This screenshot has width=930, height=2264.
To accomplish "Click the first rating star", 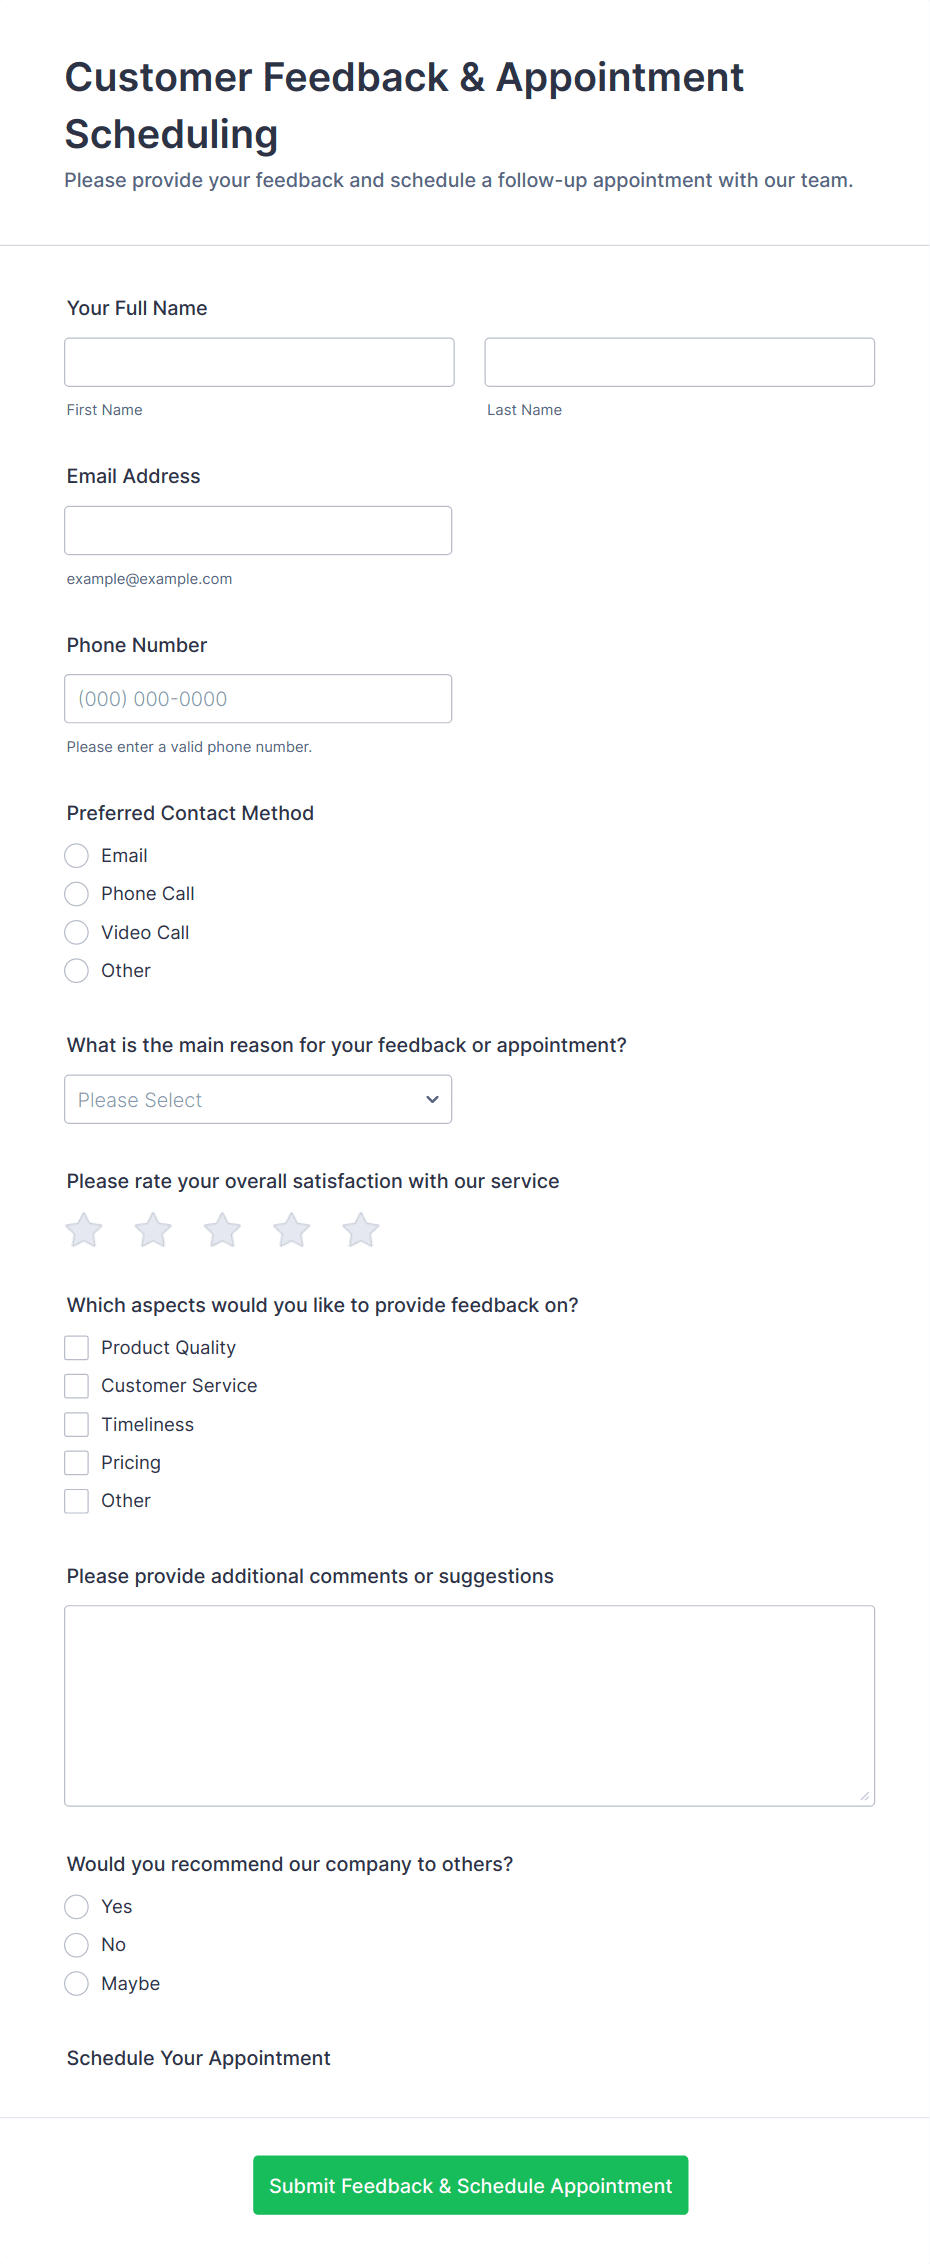I will [84, 1230].
